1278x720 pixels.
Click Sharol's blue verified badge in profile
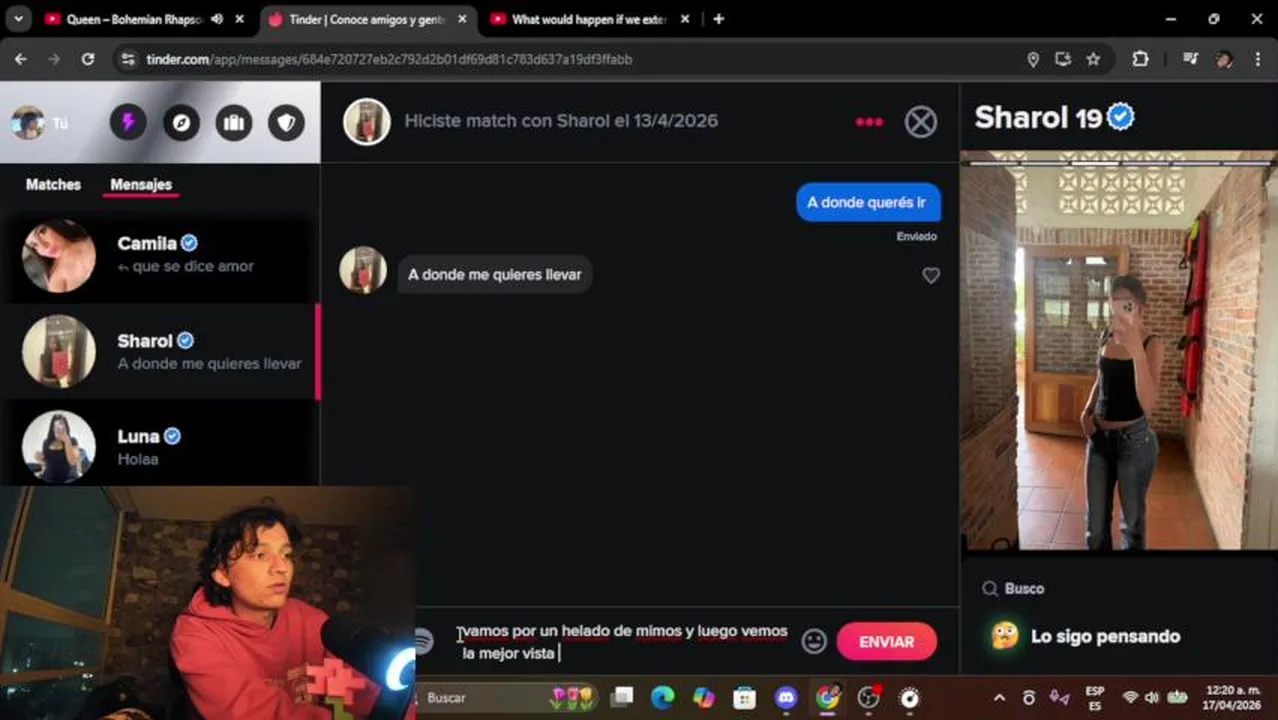pos(1121,117)
